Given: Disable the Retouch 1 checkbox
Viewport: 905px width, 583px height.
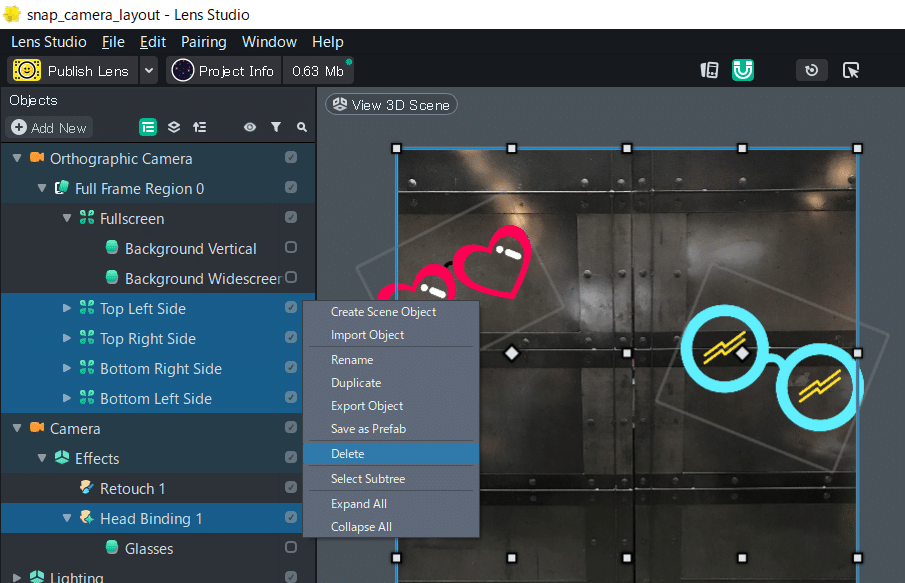Looking at the screenshot, I should 291,488.
